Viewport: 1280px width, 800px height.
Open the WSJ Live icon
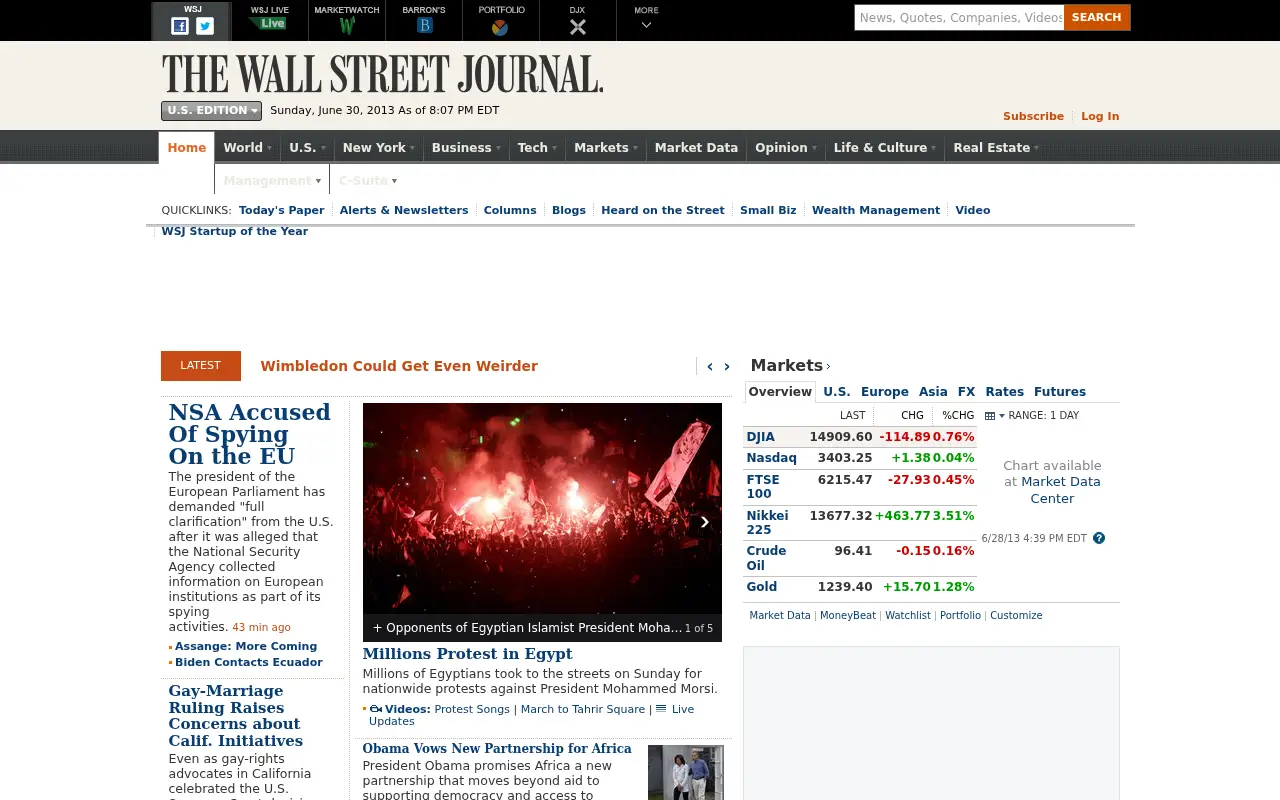(268, 23)
